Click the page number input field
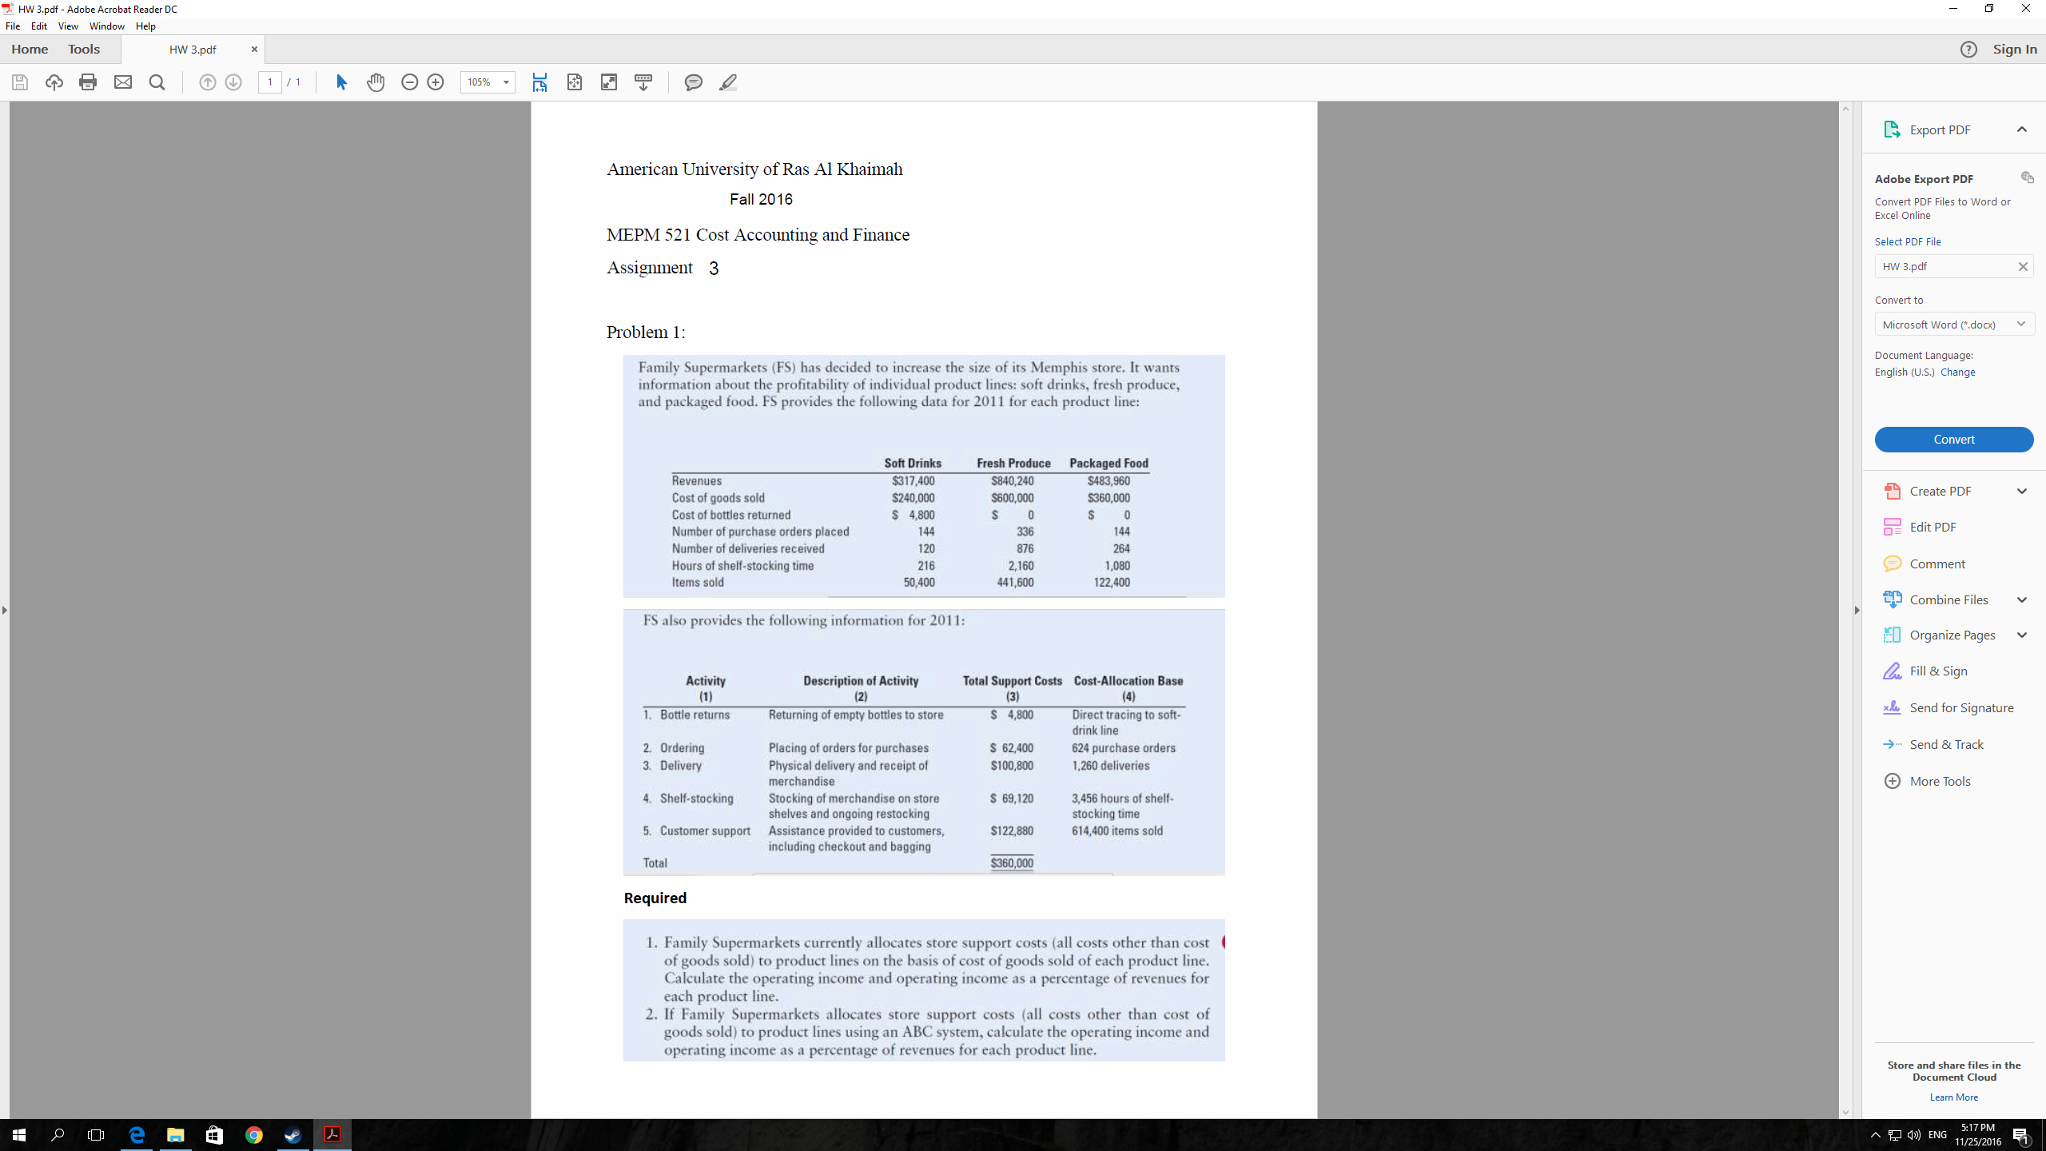Viewport: 2046px width, 1151px height. (x=269, y=82)
